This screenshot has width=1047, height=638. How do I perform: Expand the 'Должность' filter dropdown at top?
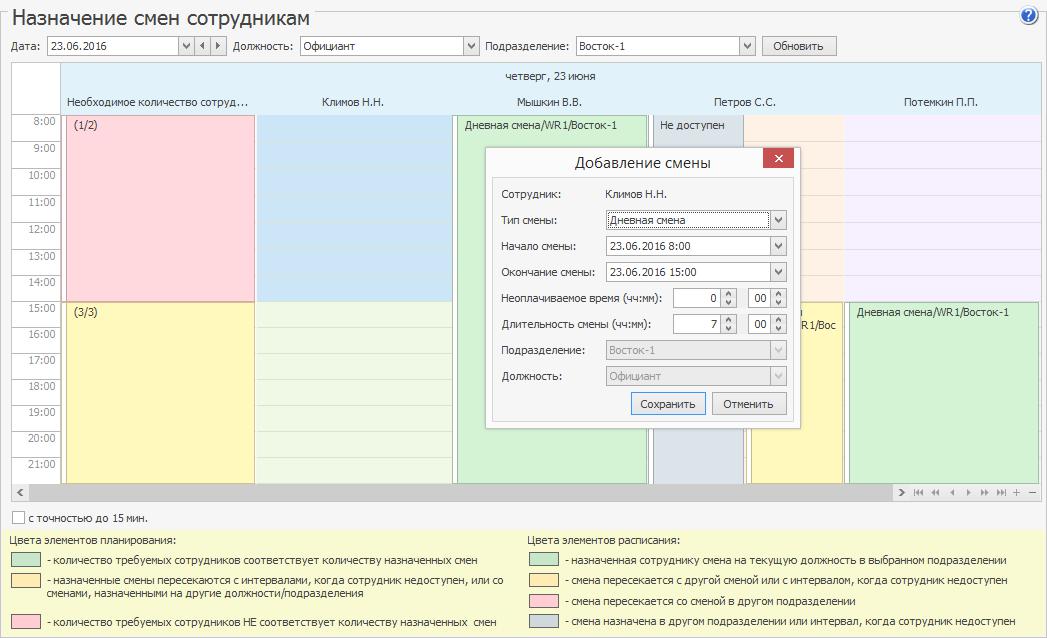tap(471, 46)
